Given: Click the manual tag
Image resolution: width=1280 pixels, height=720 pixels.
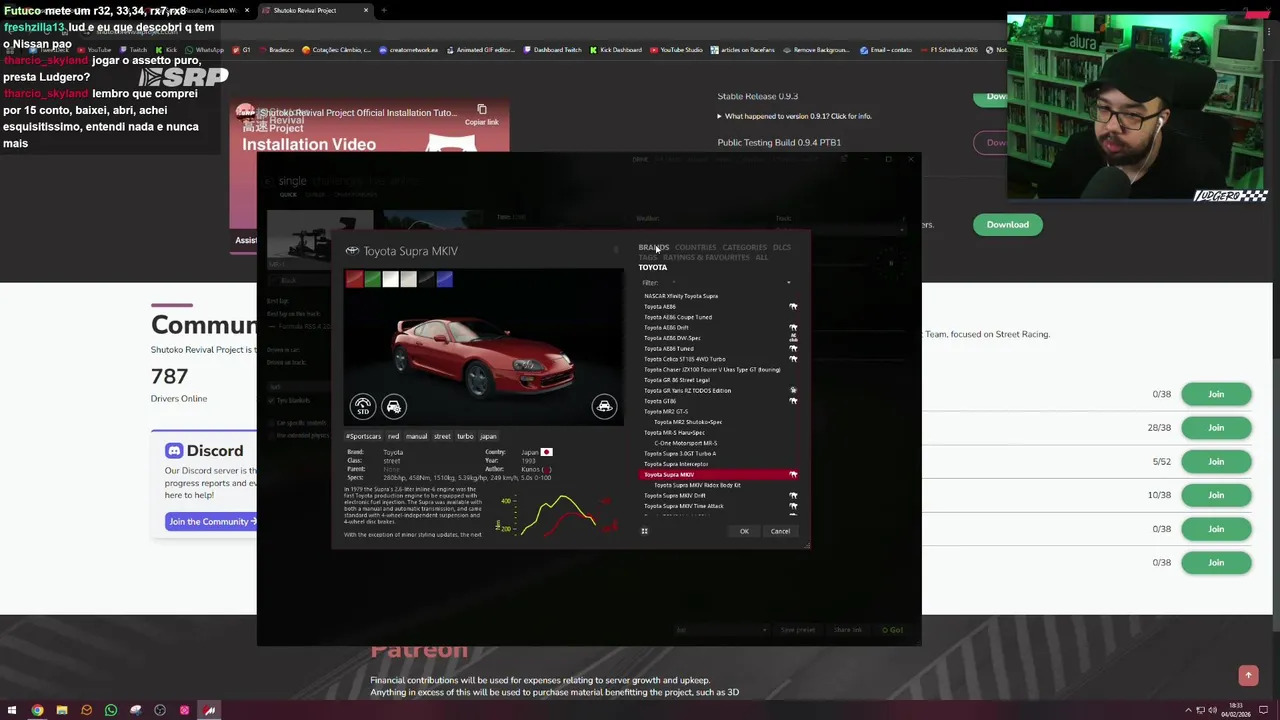Looking at the screenshot, I should pyautogui.click(x=416, y=436).
